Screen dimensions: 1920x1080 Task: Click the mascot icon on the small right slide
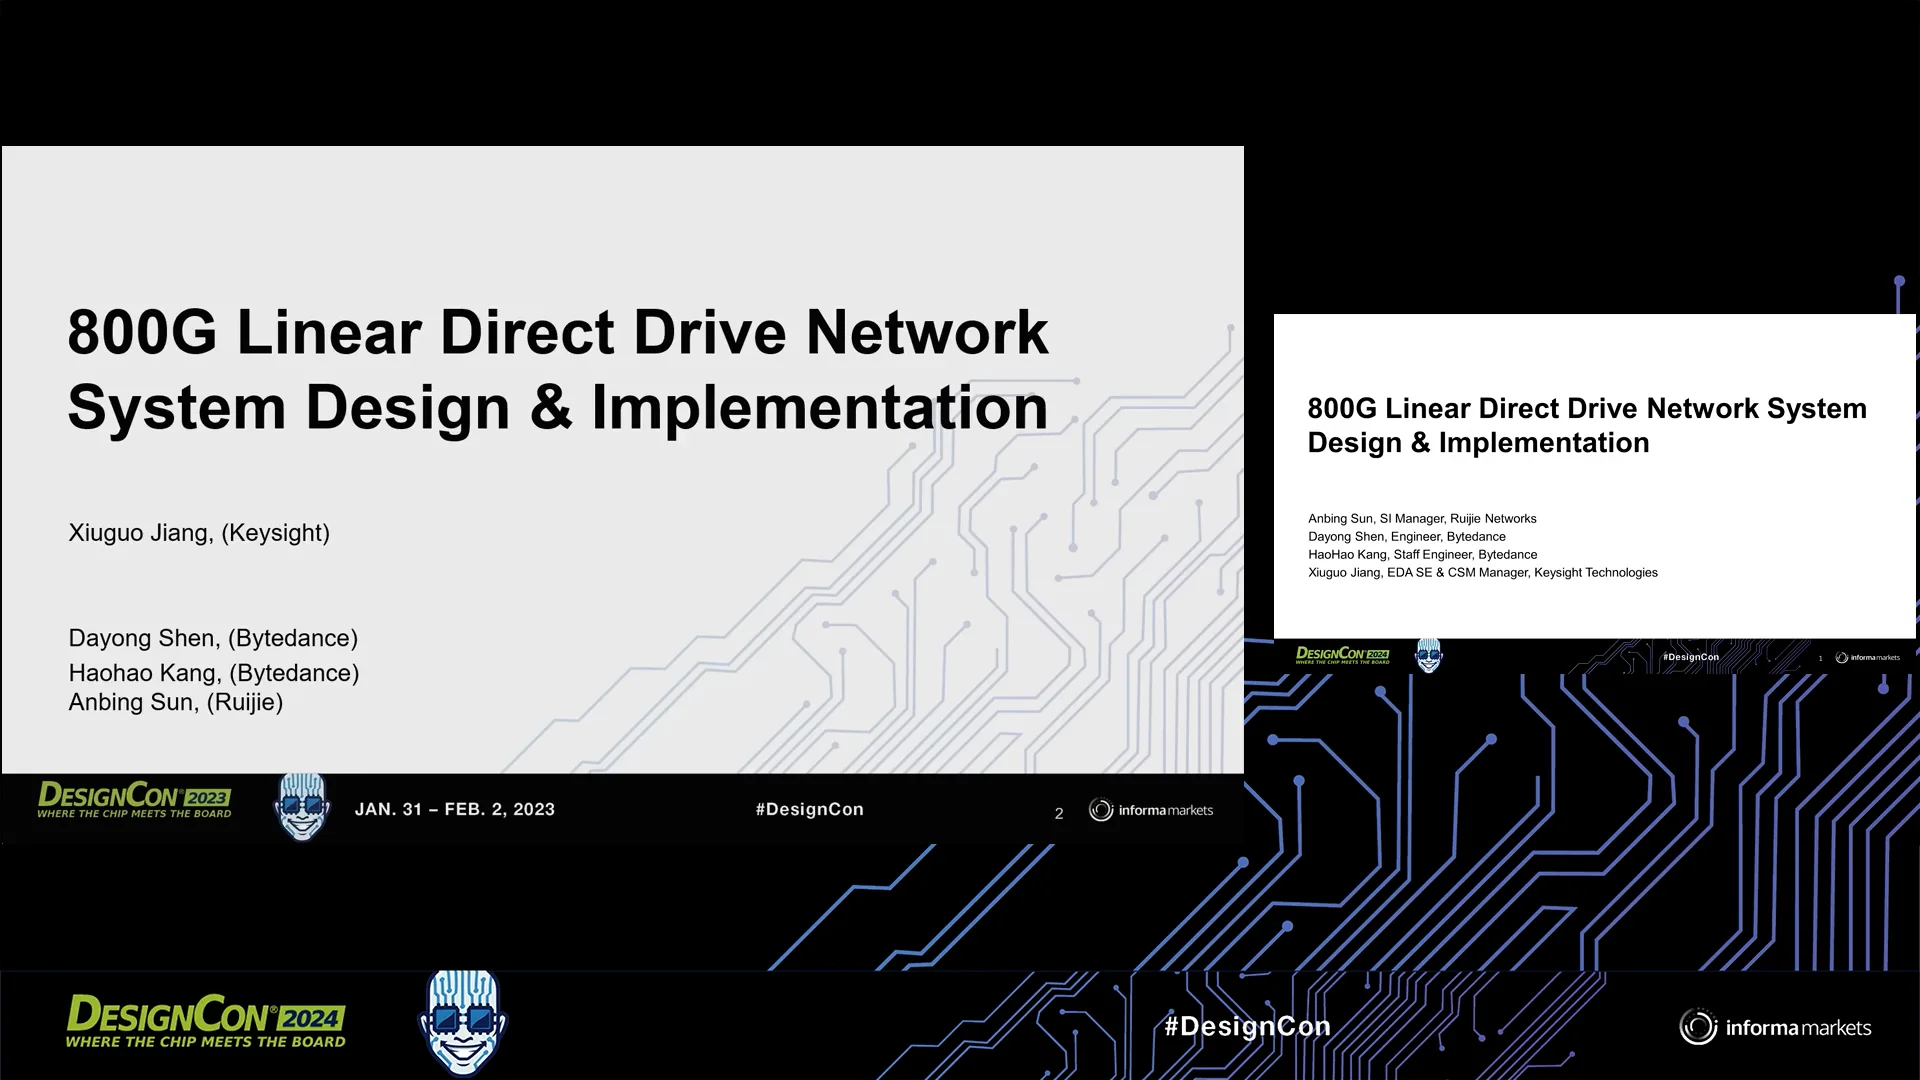click(1430, 654)
